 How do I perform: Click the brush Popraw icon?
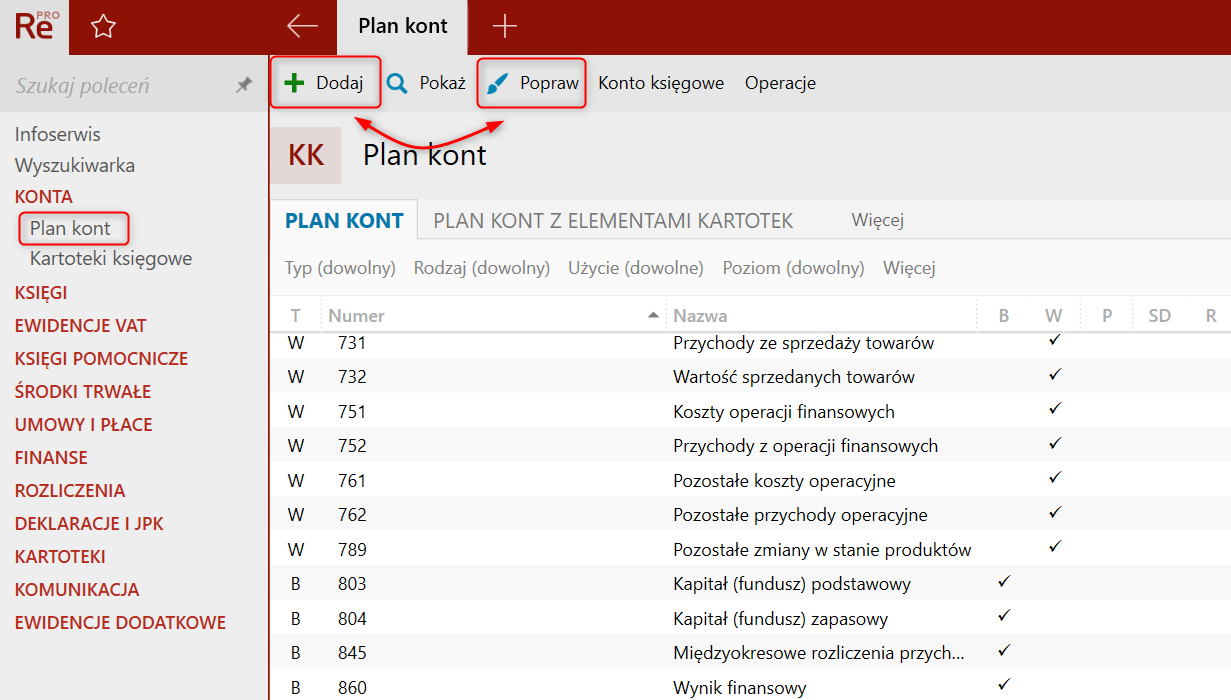coord(497,84)
